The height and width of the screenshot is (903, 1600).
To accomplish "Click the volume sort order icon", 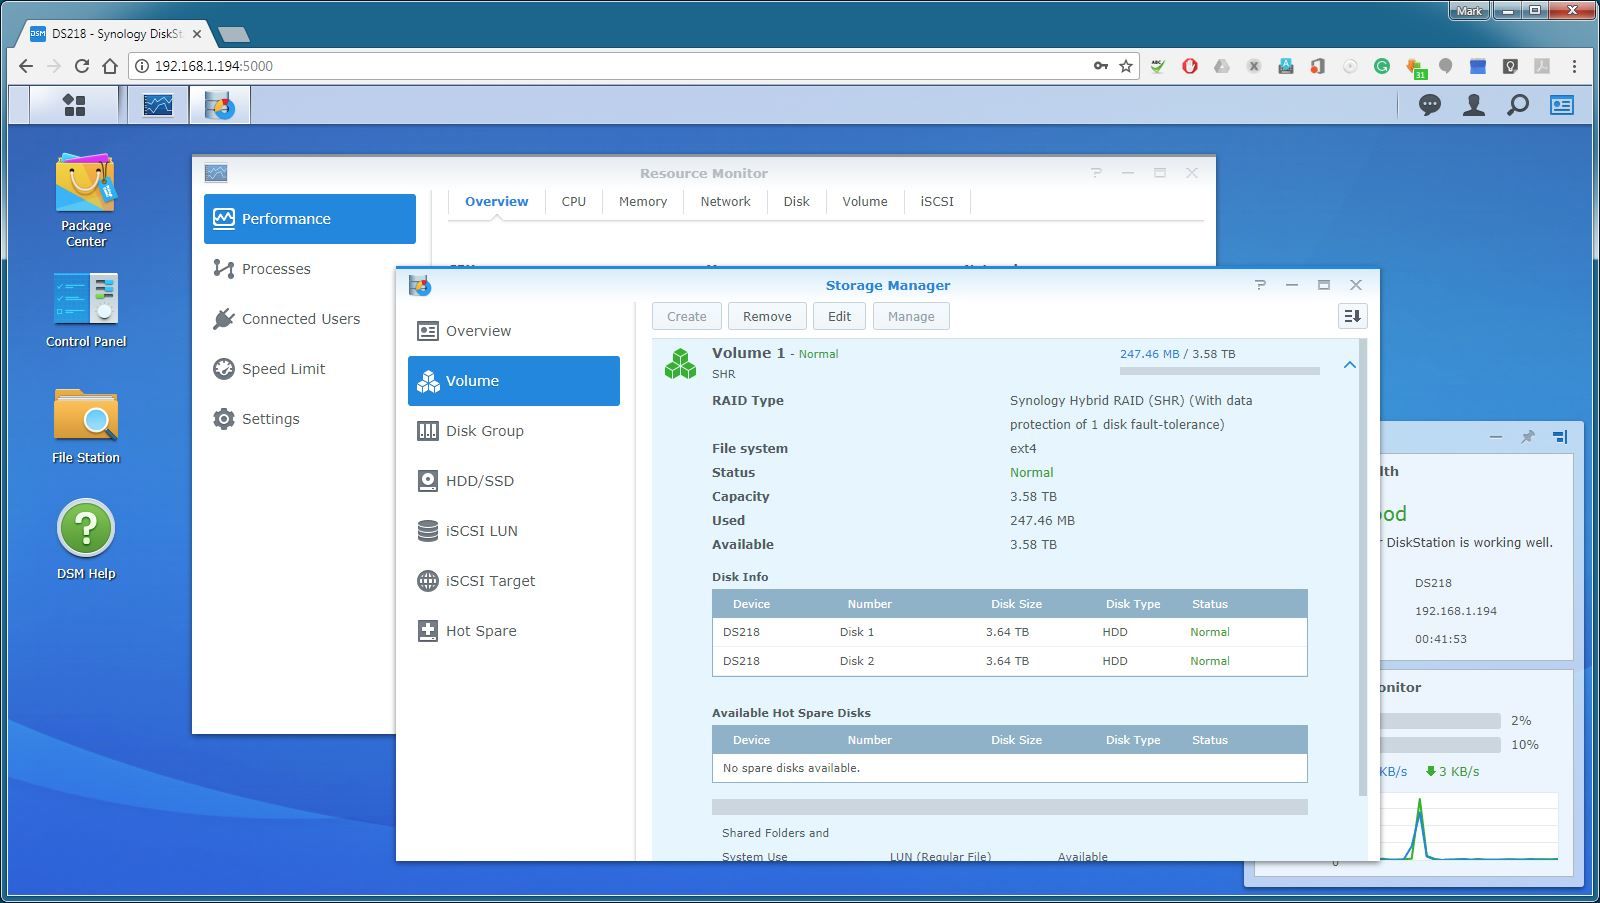I will [x=1352, y=316].
